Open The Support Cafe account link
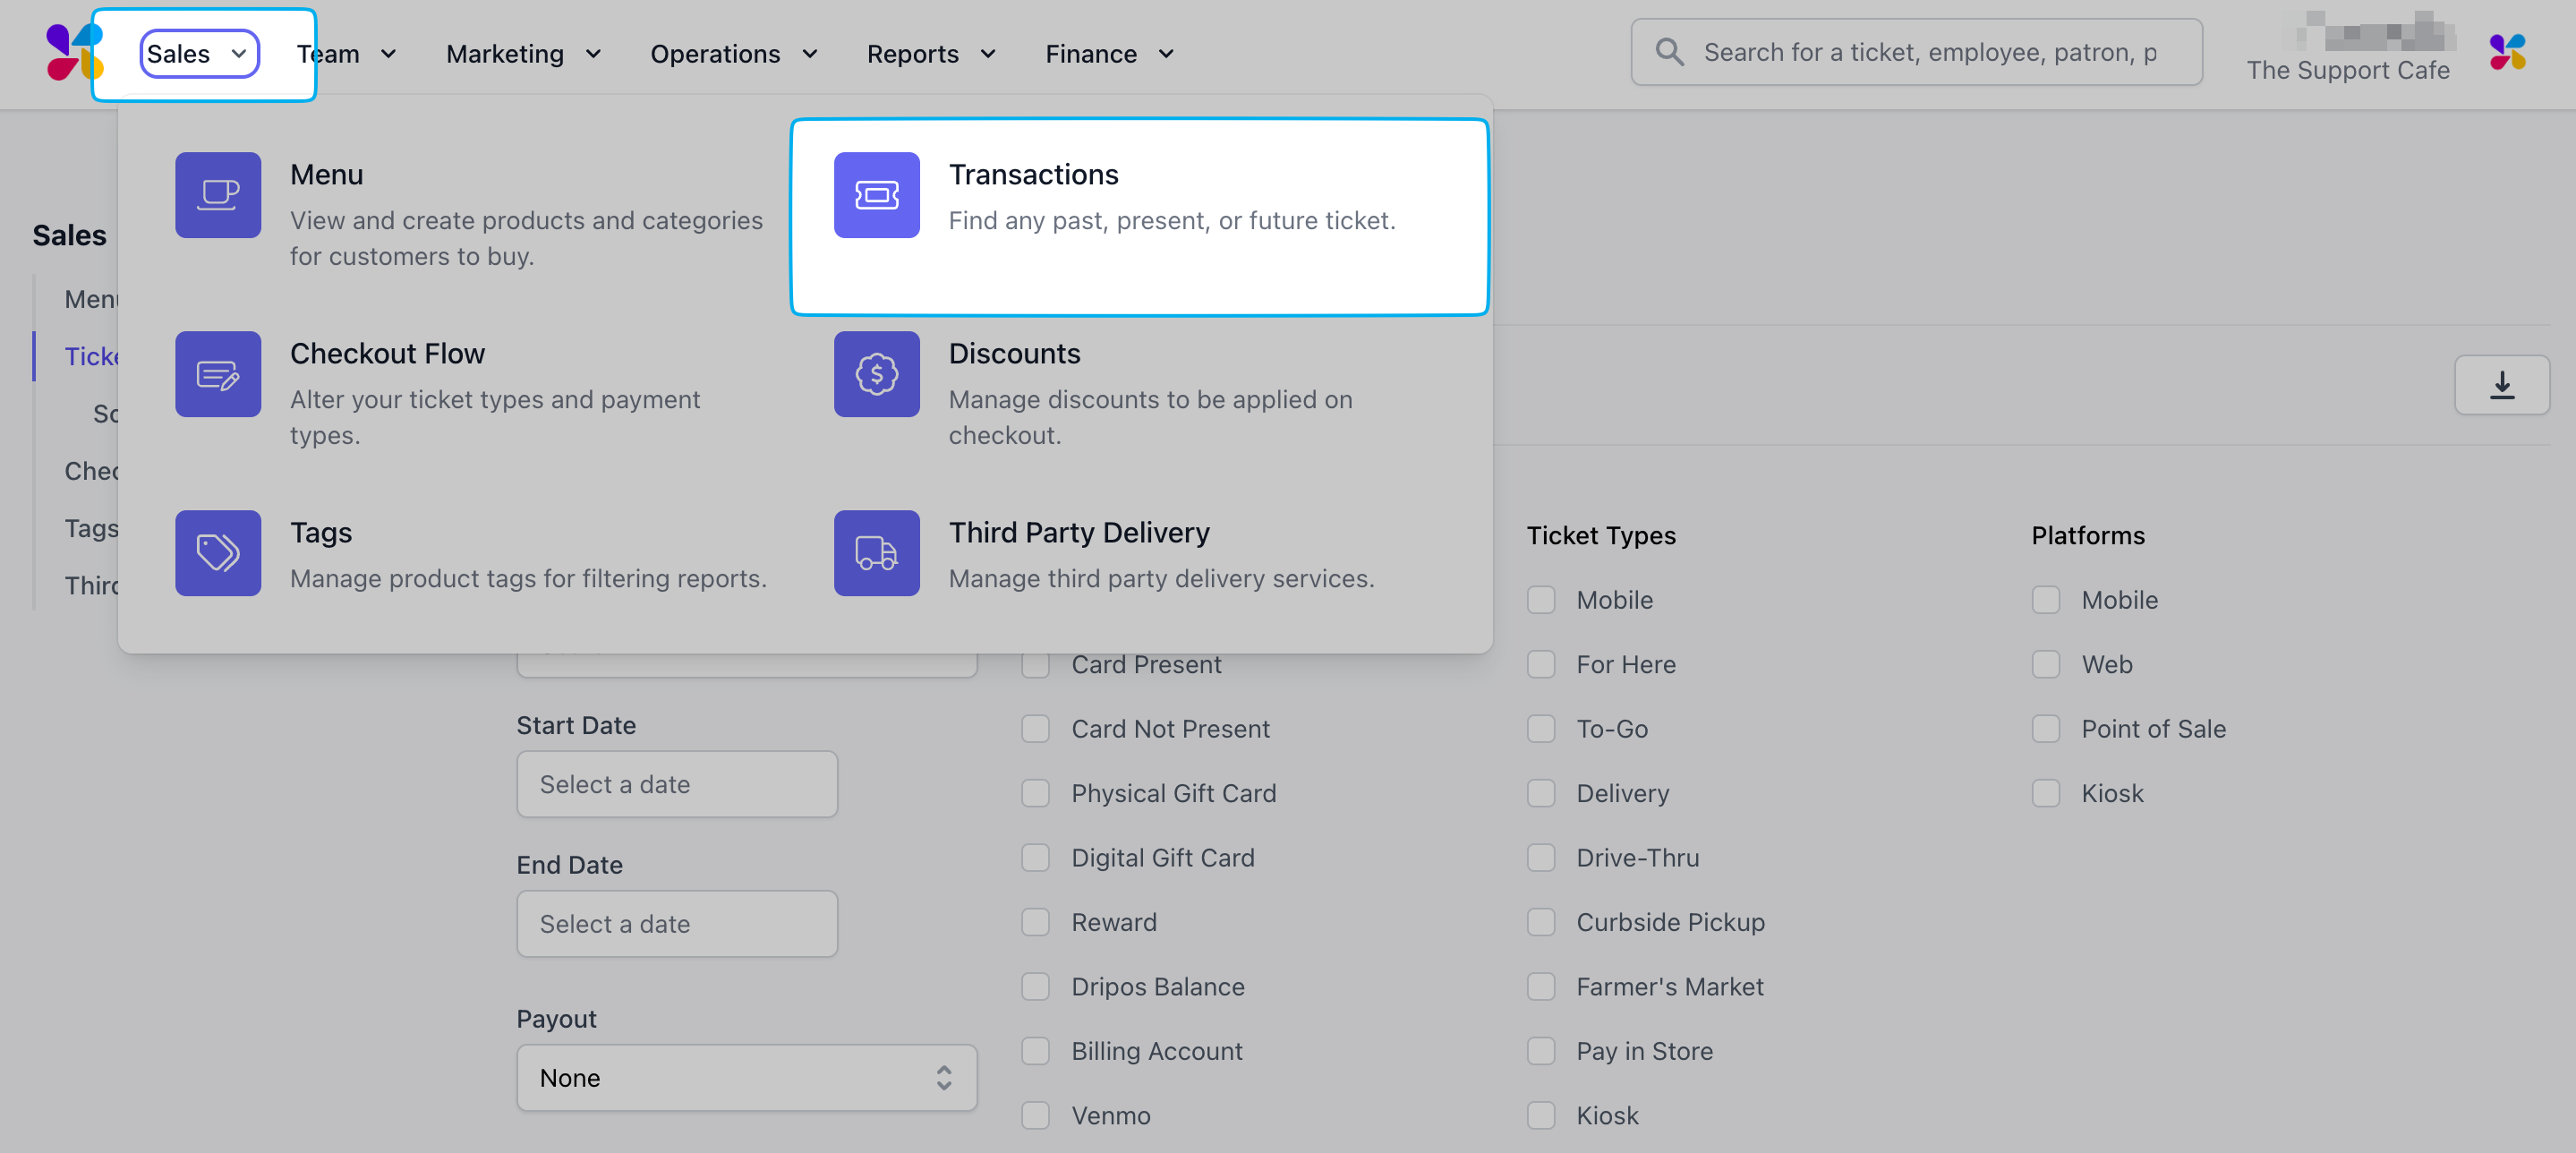Image resolution: width=2576 pixels, height=1153 pixels. 2347,70
